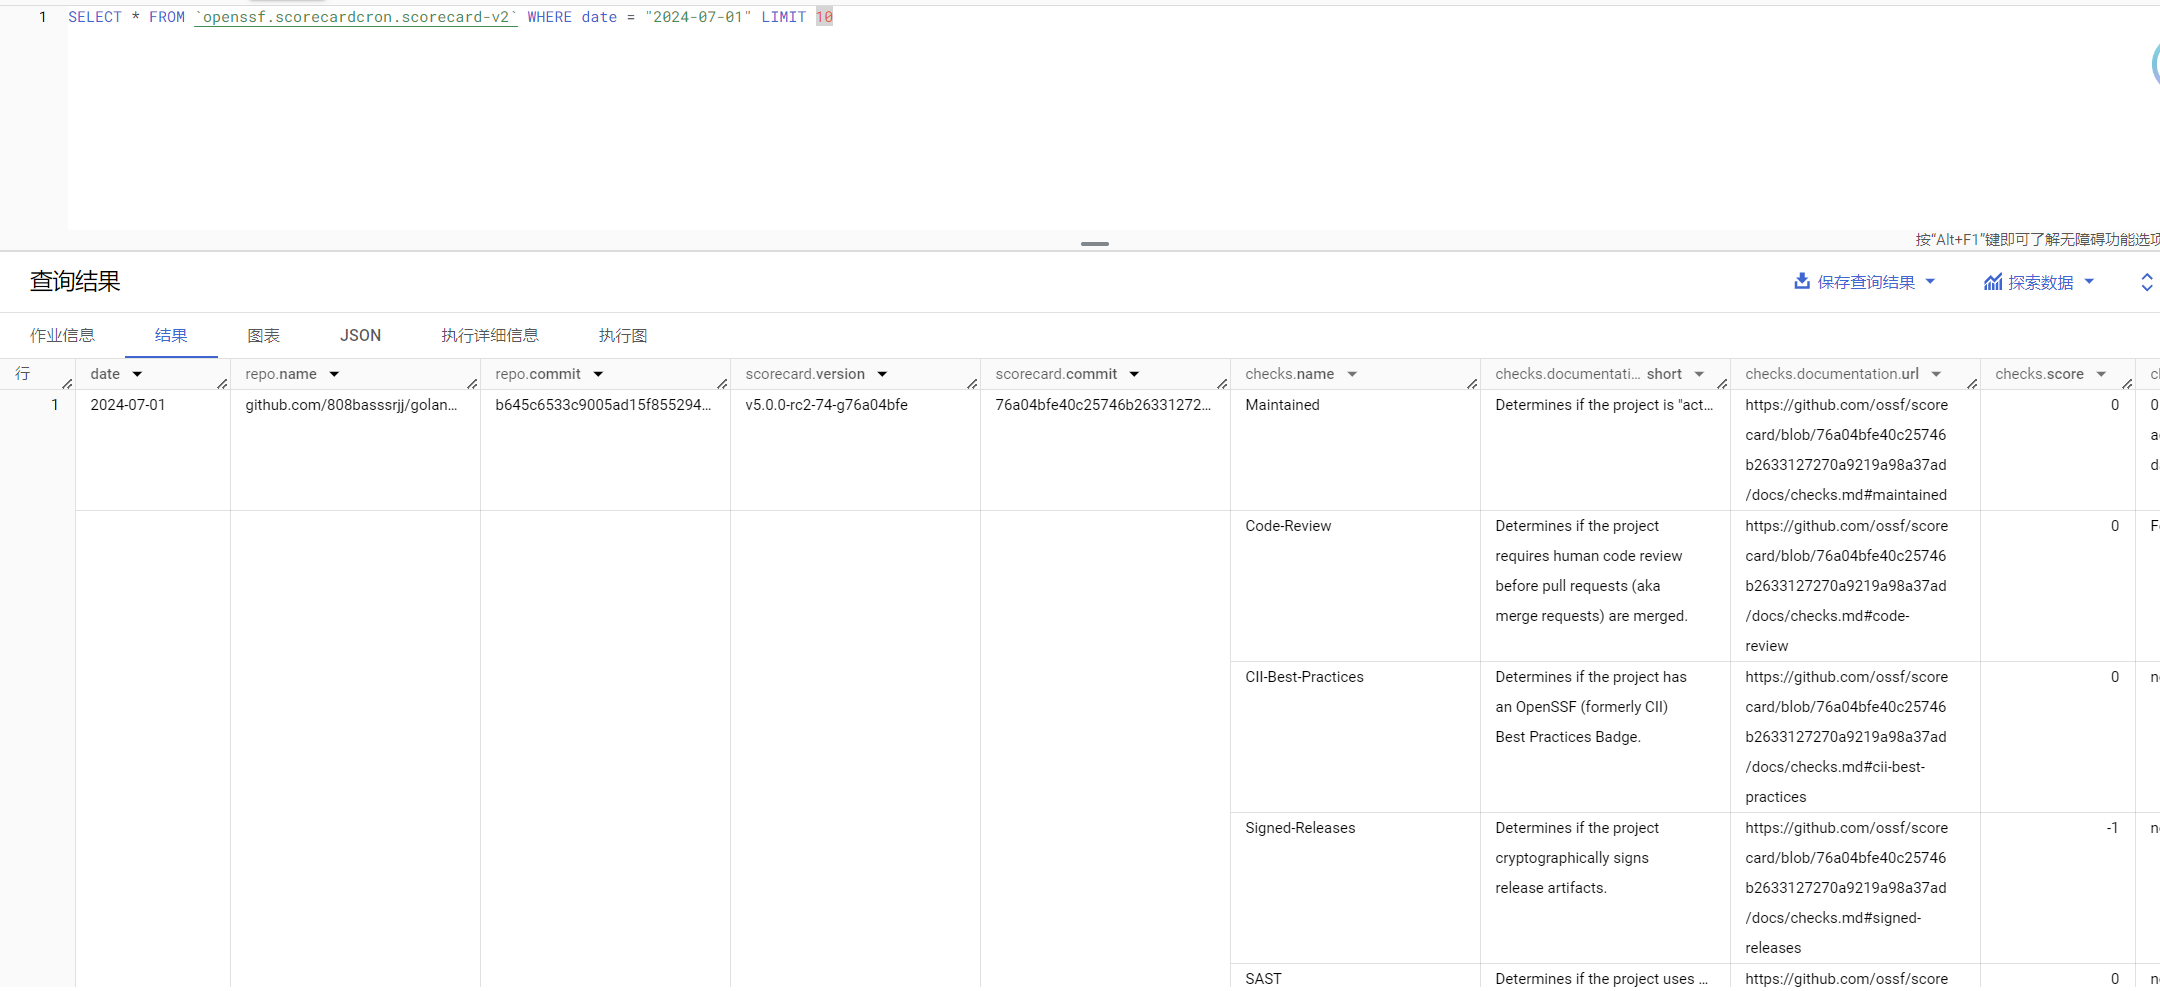Toggle results panel expand/collapse arrows icon

[2147, 282]
